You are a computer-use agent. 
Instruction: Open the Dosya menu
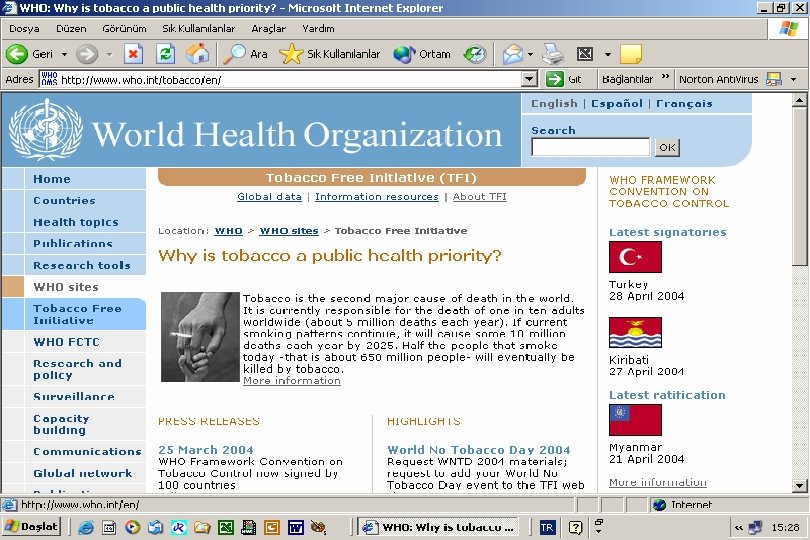(x=24, y=28)
